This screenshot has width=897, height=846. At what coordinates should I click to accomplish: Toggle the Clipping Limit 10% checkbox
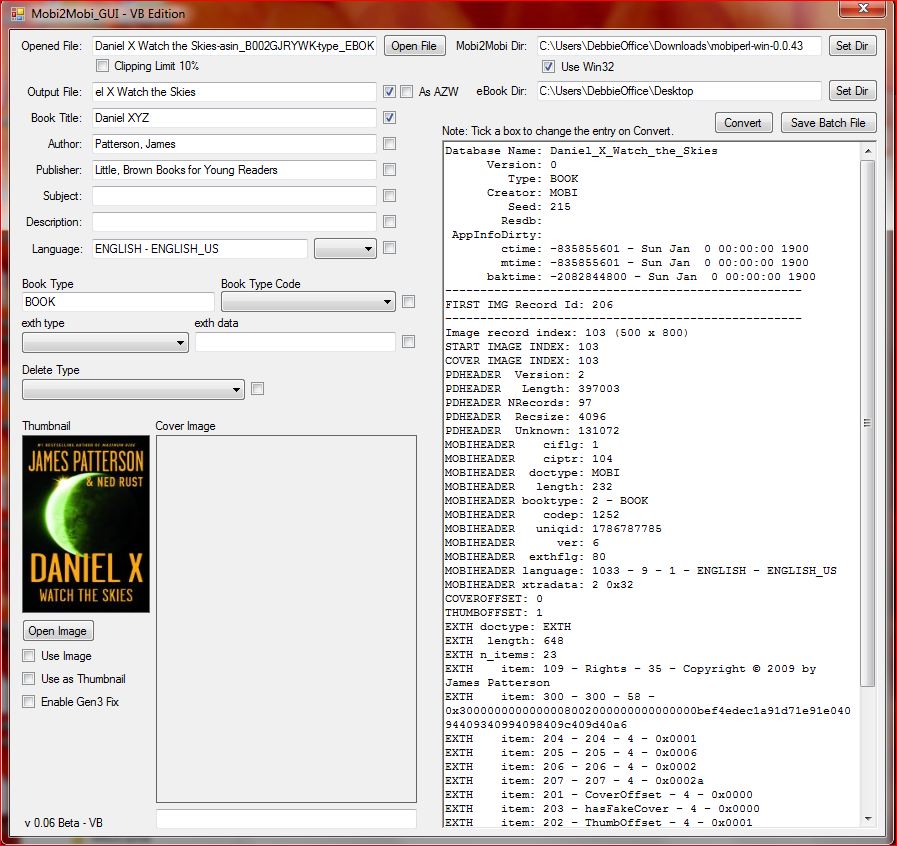pos(103,66)
